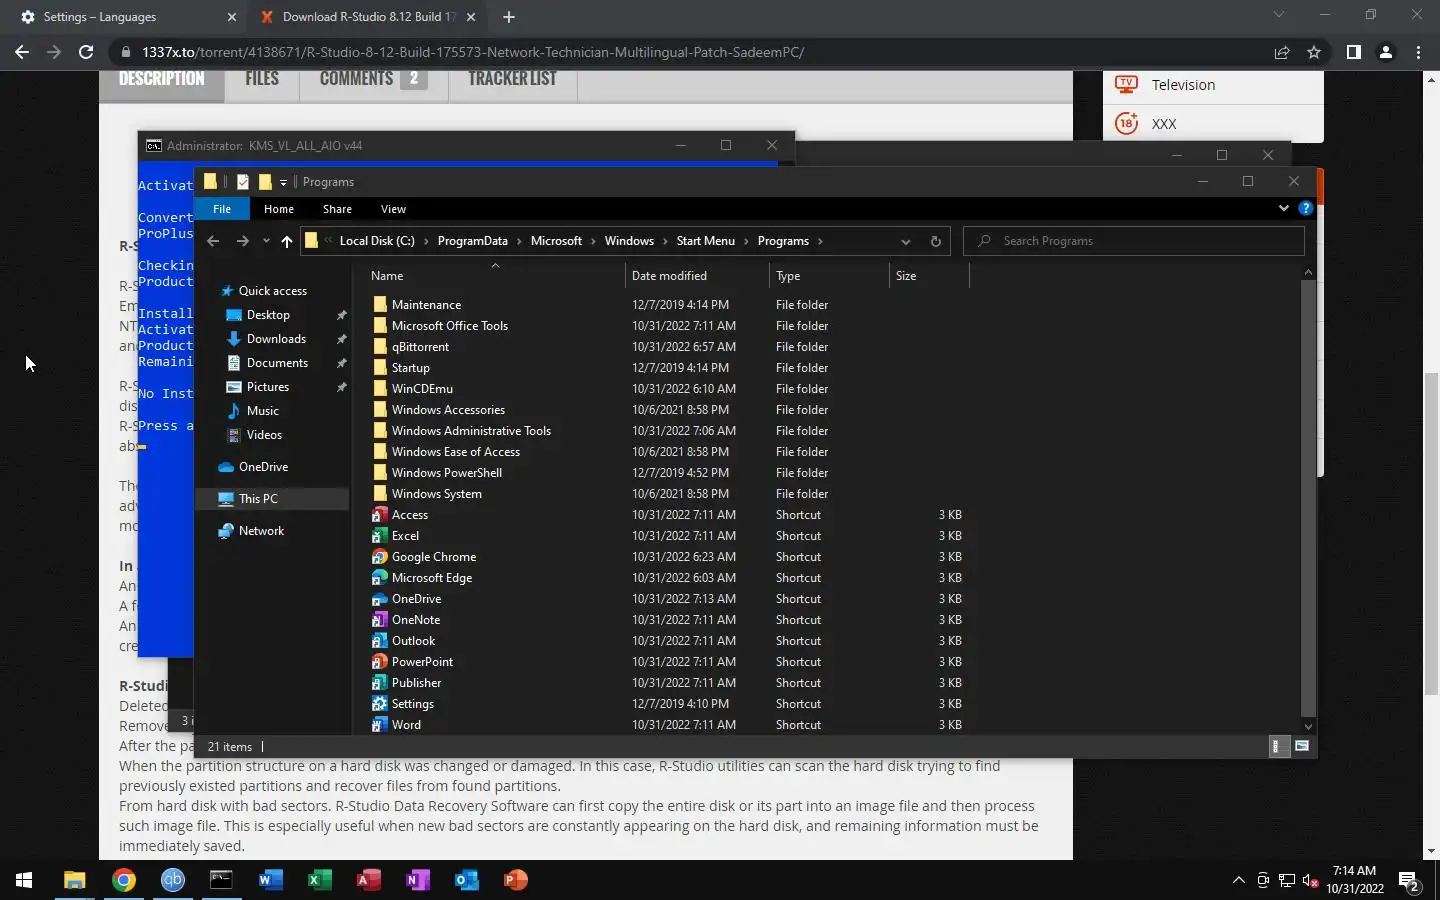The image size is (1440, 900).
Task: Share this page from the address bar
Action: coord(1282,52)
